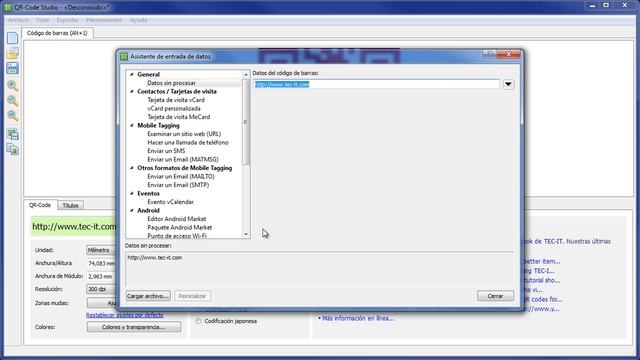Open the Exportar menu
Screen dimensions: 640x360
click(x=68, y=20)
